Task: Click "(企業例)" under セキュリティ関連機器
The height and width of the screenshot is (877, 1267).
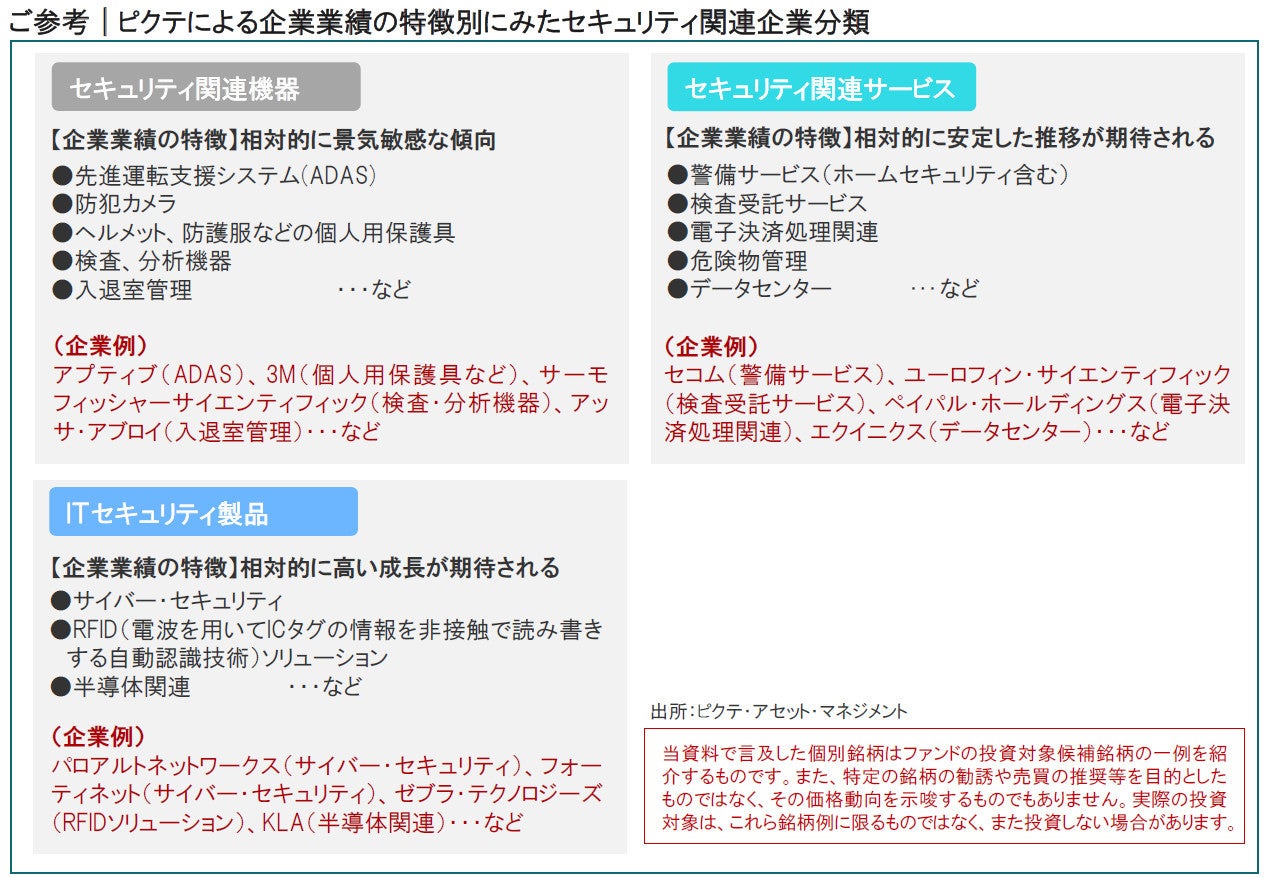Action: coord(99,346)
